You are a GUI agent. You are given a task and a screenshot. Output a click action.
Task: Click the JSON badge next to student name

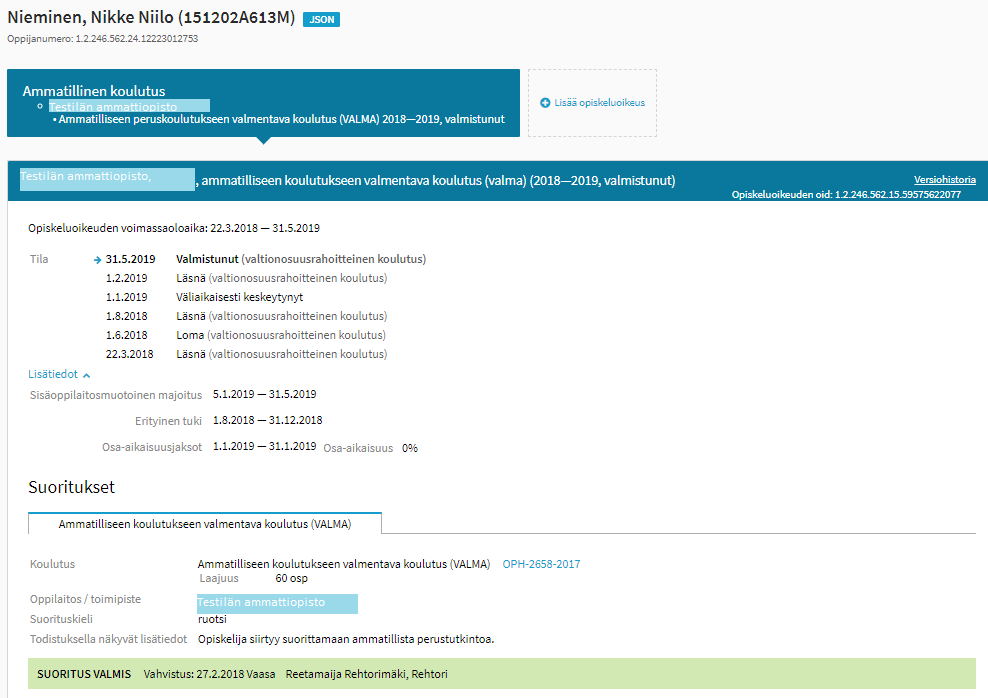coord(321,19)
